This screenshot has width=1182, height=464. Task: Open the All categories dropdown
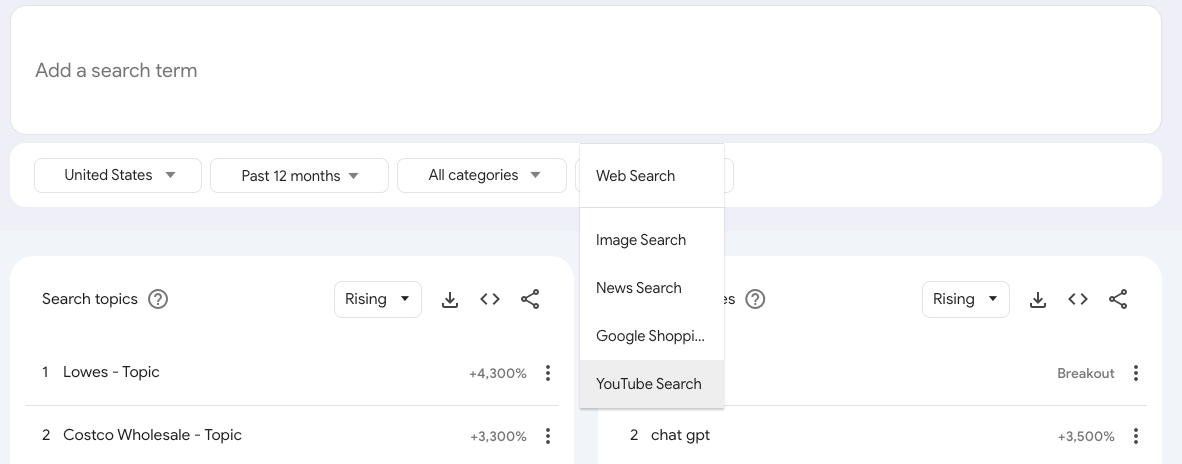pos(482,176)
